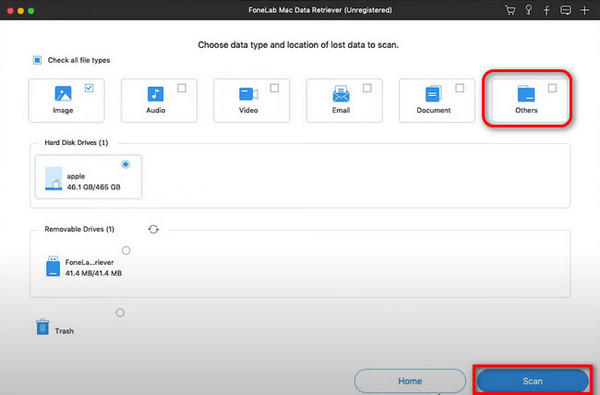Uncheck the Image file type checkbox
Screen dimensions: 600x395
pos(89,88)
